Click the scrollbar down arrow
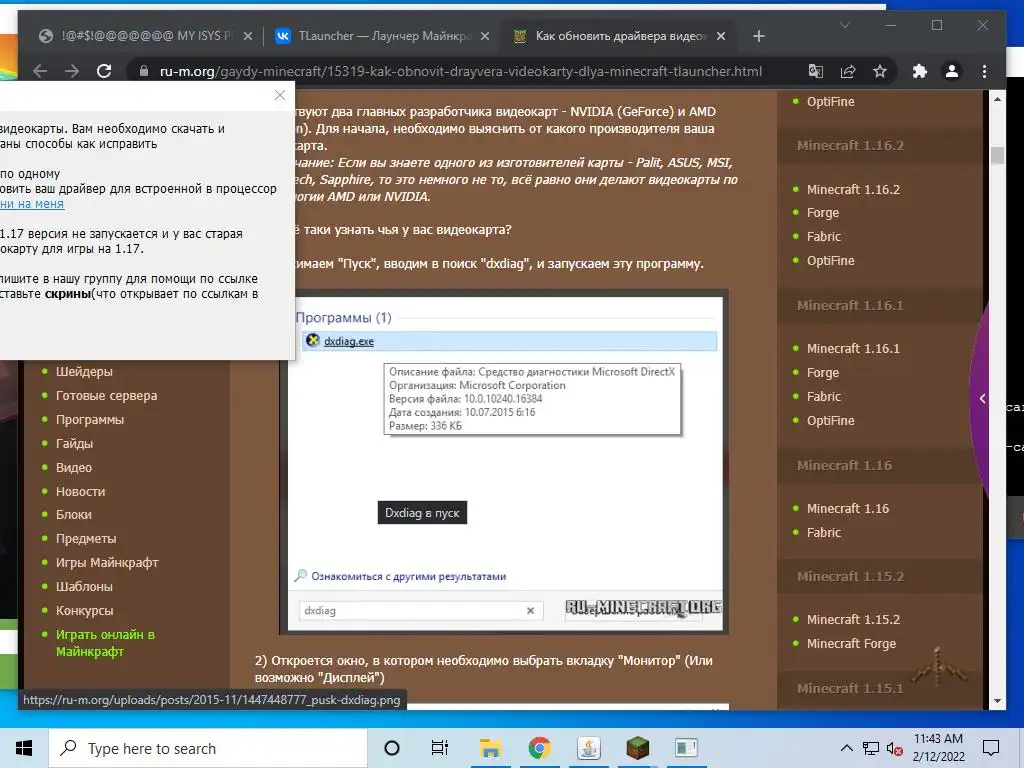 tap(997, 701)
